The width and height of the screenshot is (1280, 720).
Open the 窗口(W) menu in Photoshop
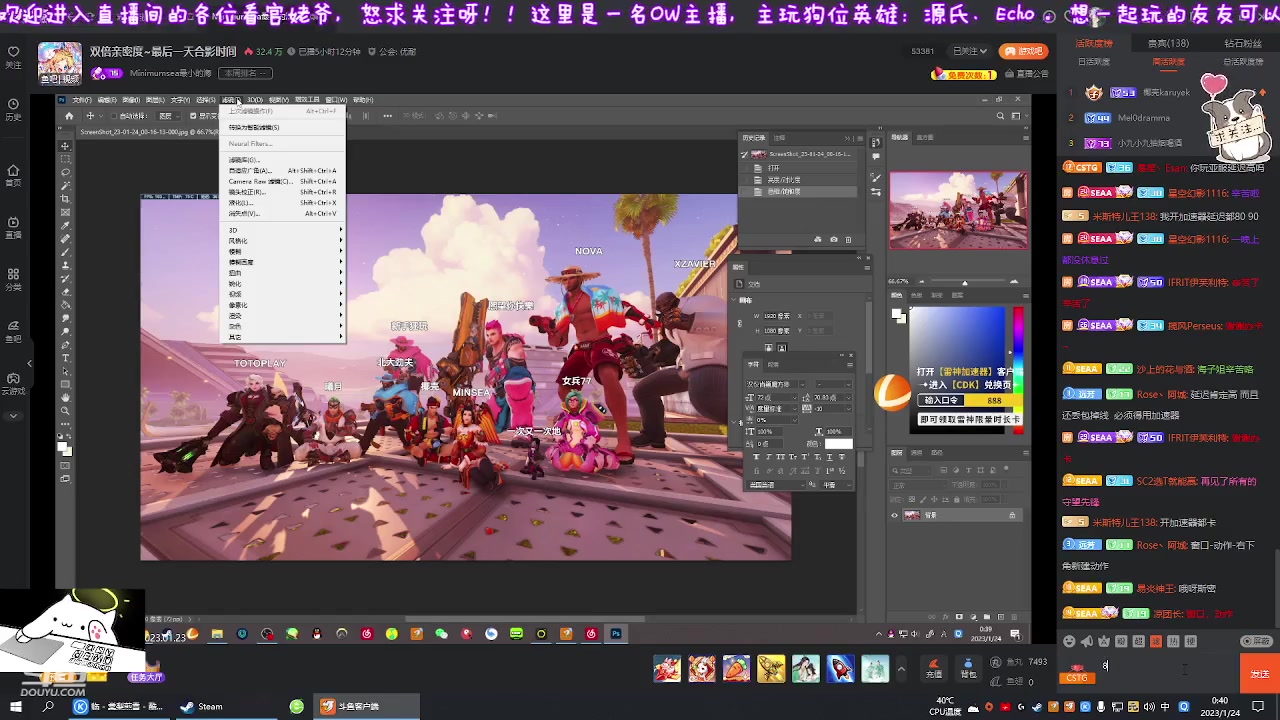(336, 100)
